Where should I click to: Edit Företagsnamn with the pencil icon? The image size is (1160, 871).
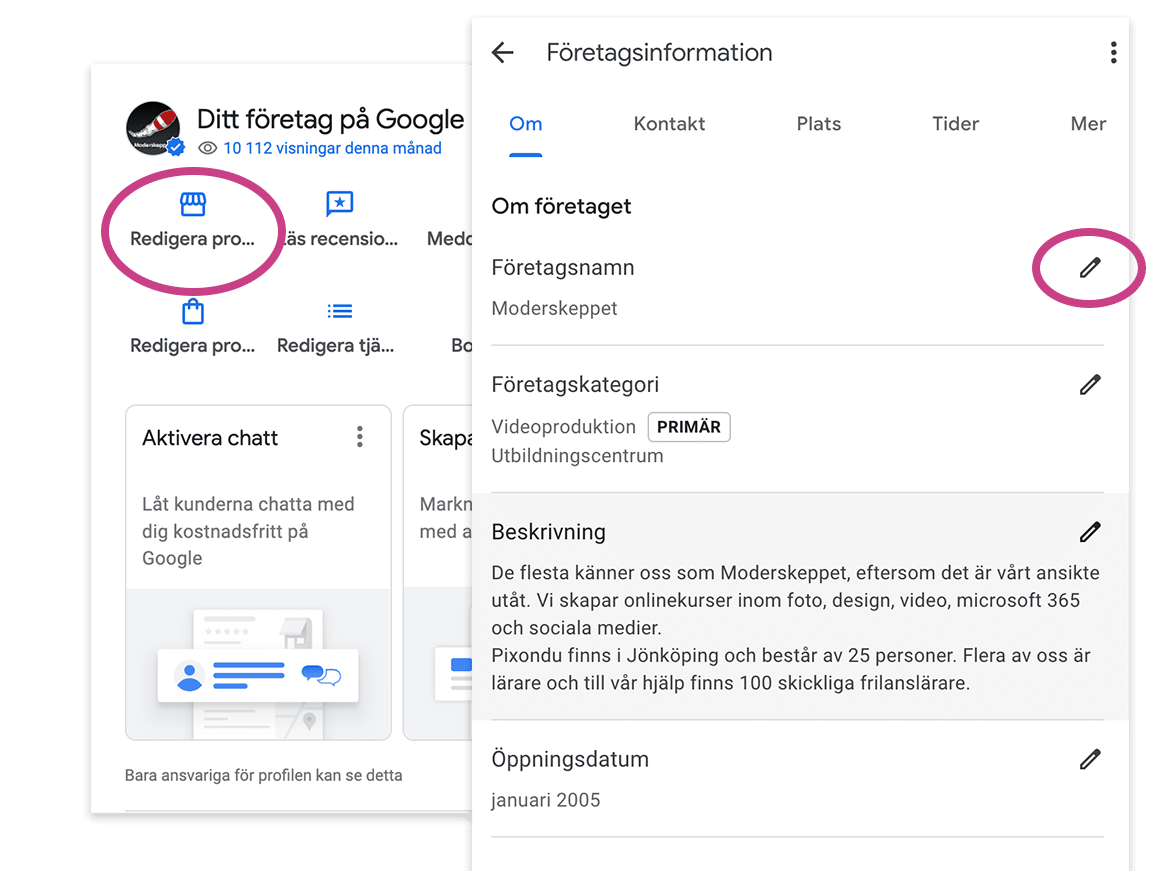click(x=1090, y=267)
